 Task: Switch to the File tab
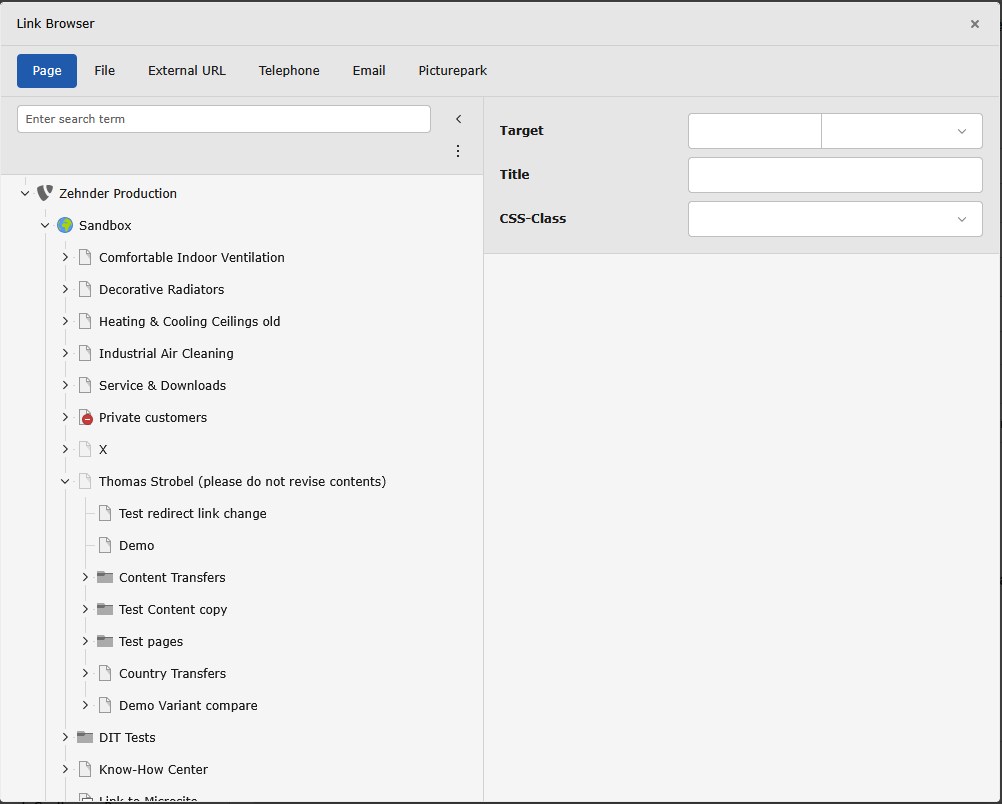[x=105, y=71]
